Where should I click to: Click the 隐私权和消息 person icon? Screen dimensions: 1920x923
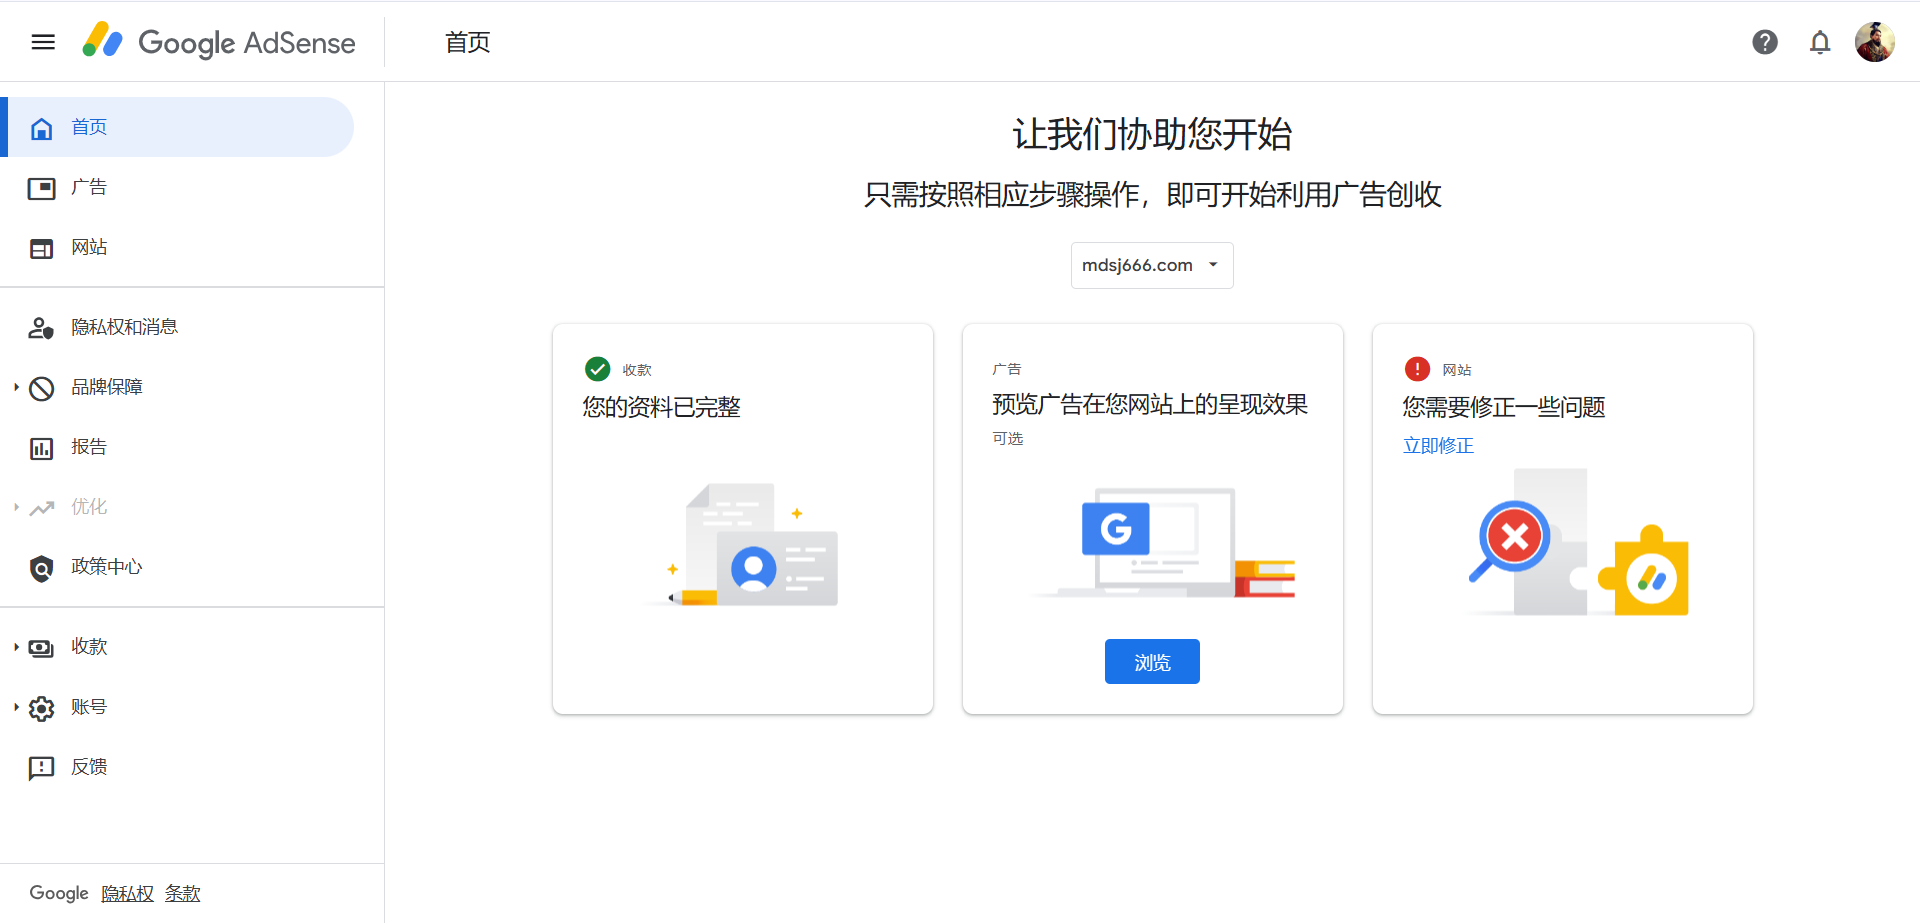click(41, 328)
